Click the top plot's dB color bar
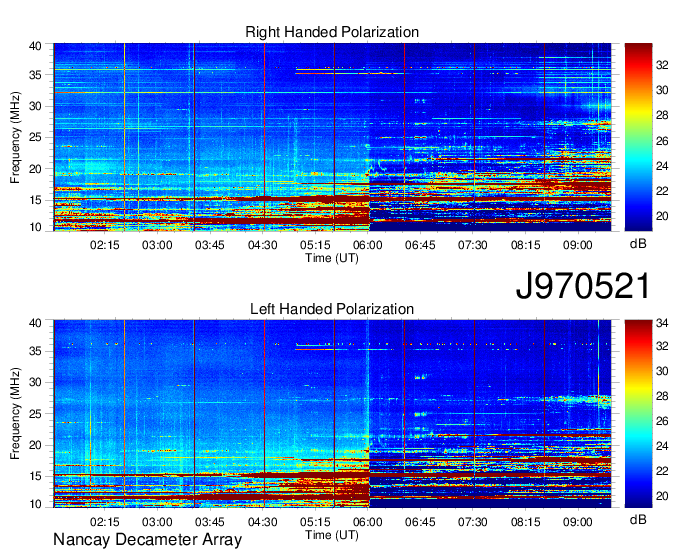The image size is (680, 552). 638,137
